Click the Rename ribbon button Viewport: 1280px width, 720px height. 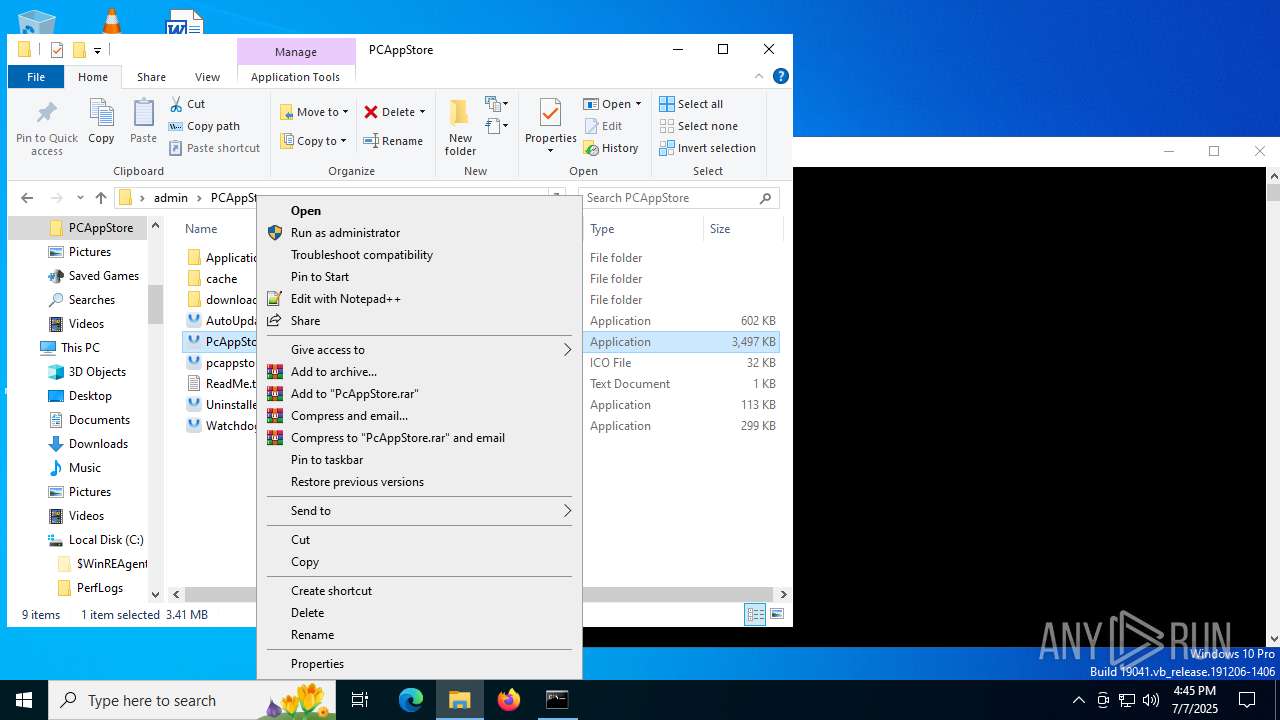[393, 141]
